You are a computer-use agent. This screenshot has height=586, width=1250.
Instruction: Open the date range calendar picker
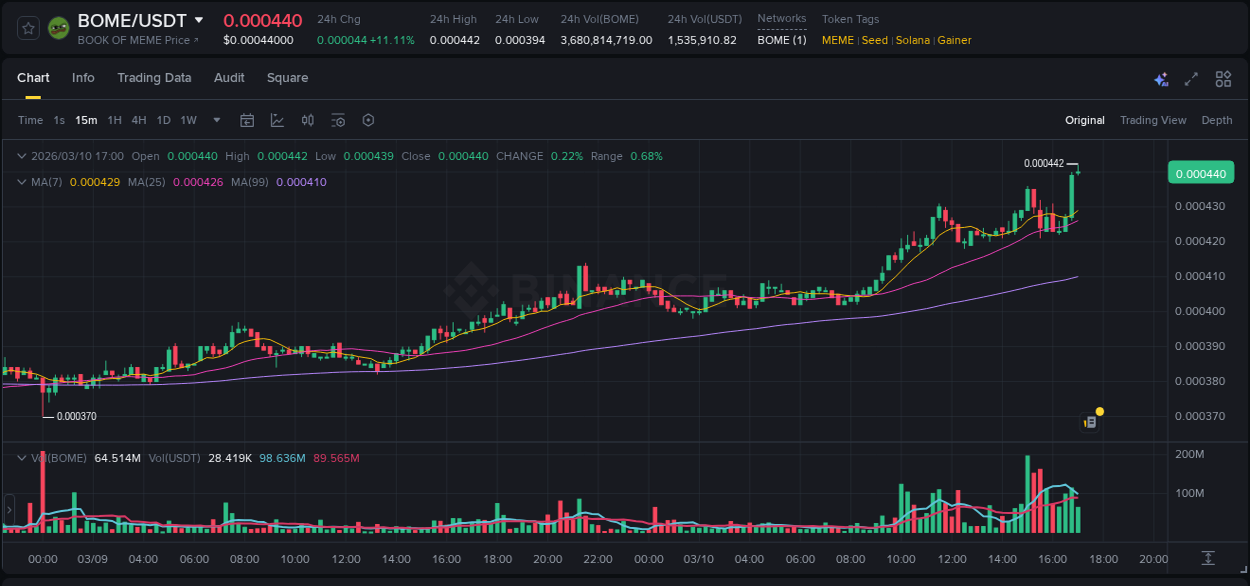(x=247, y=120)
